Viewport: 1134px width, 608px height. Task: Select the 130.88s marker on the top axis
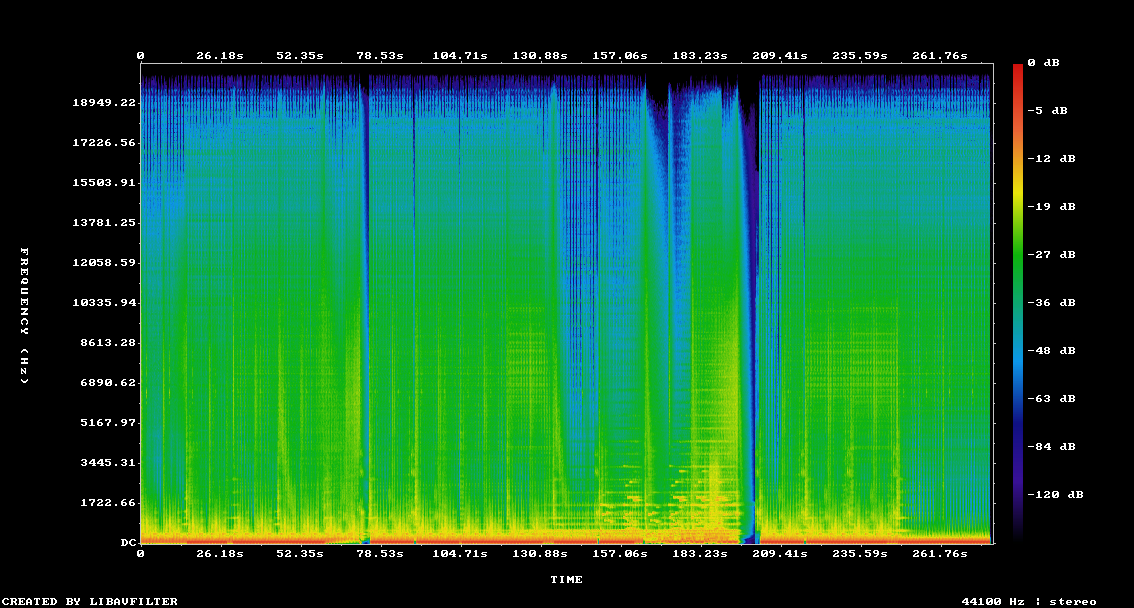point(539,55)
